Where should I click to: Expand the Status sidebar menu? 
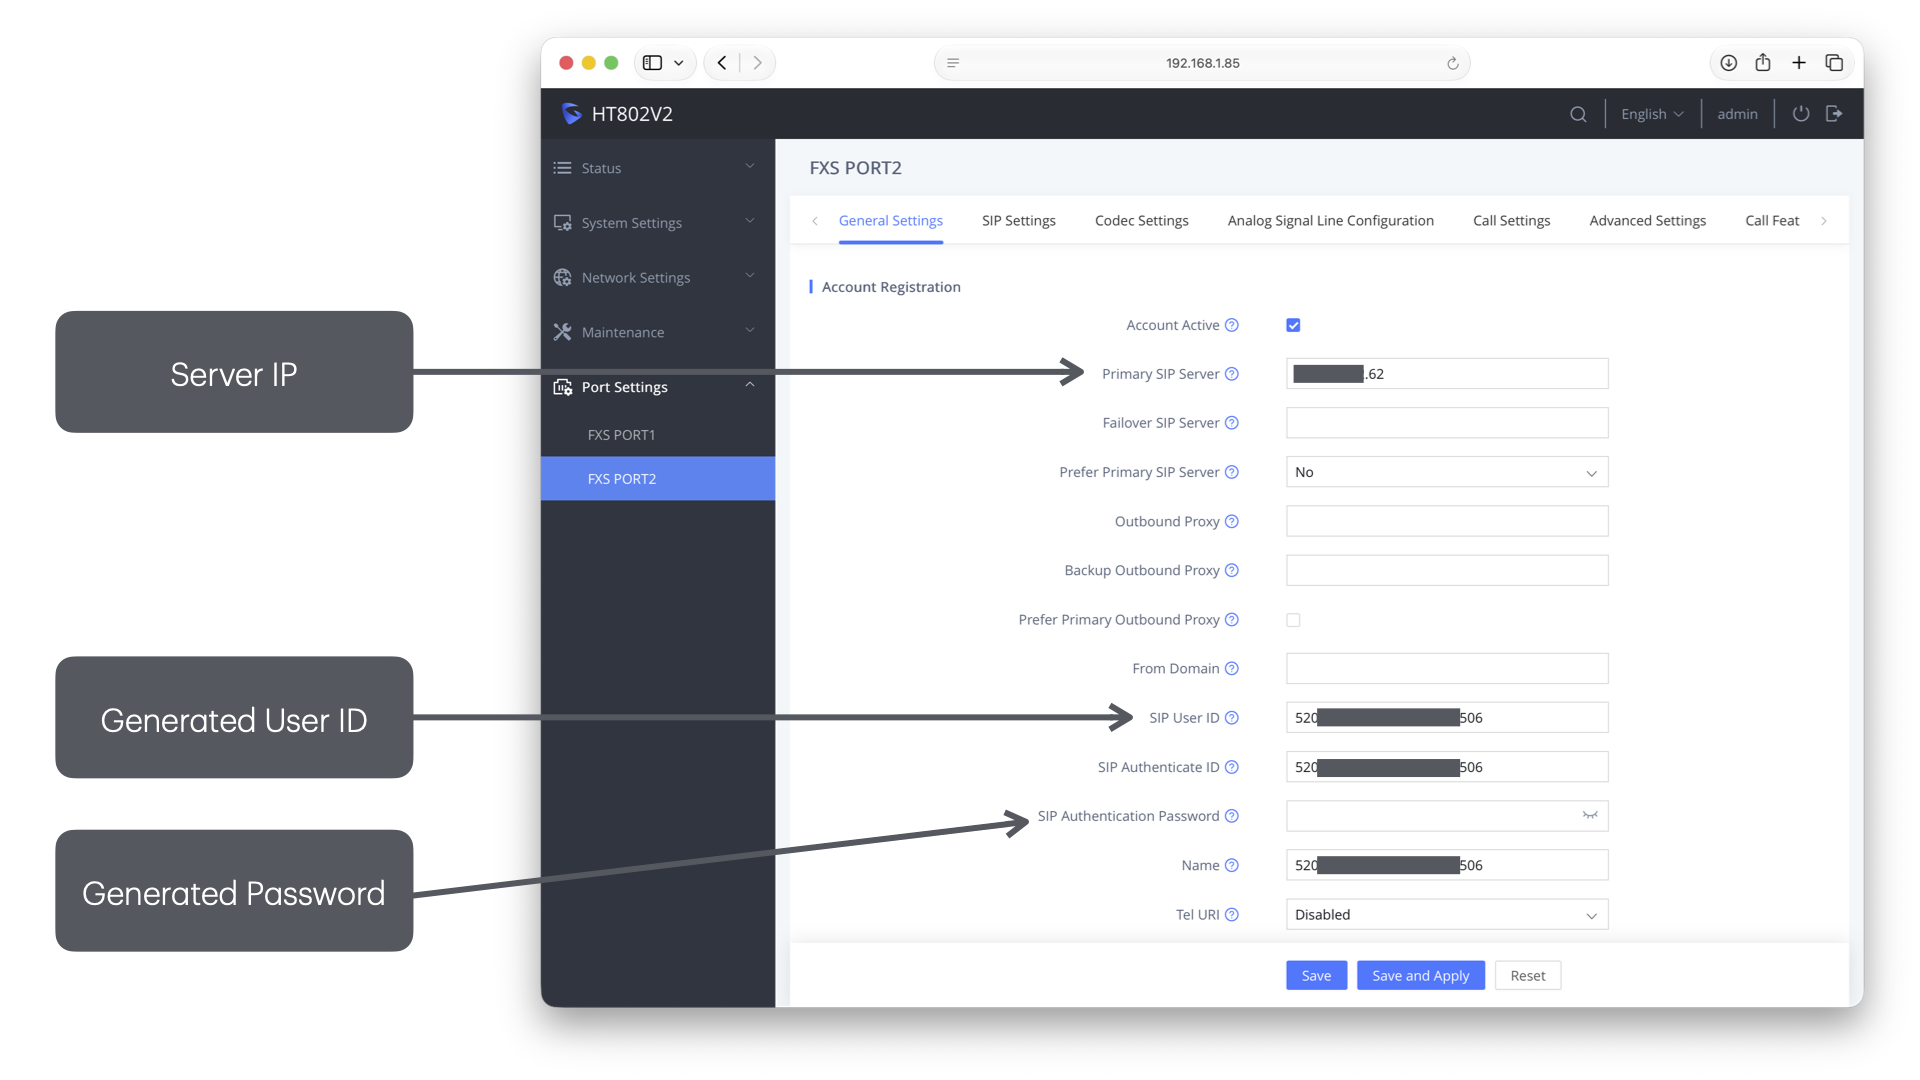(x=657, y=168)
